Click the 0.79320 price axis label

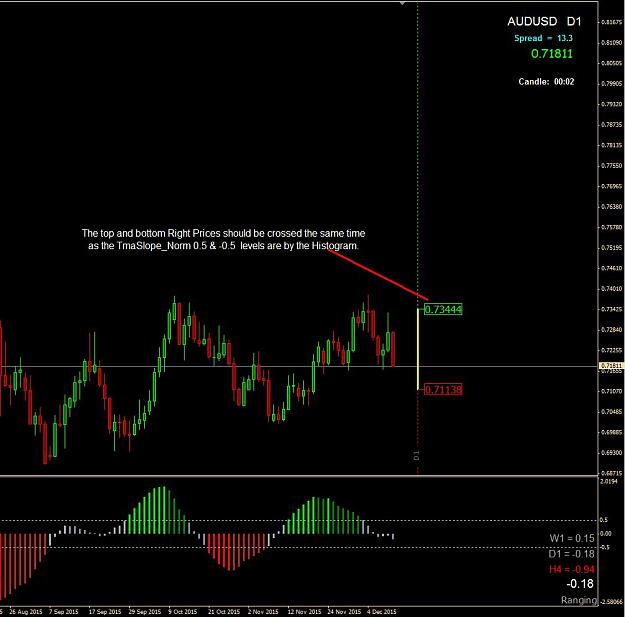click(x=612, y=104)
